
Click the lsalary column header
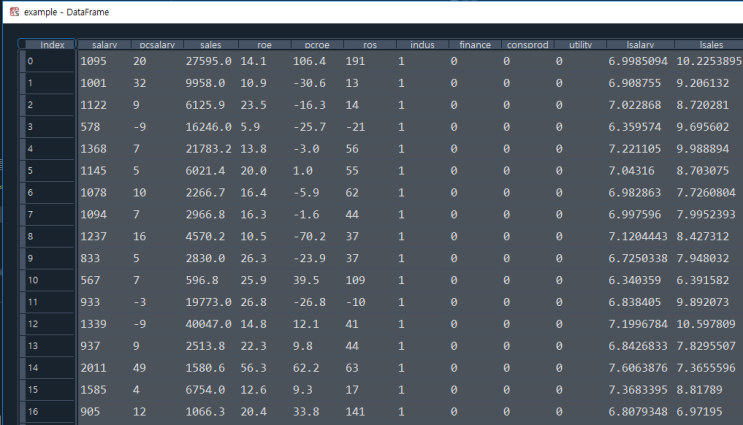640,44
